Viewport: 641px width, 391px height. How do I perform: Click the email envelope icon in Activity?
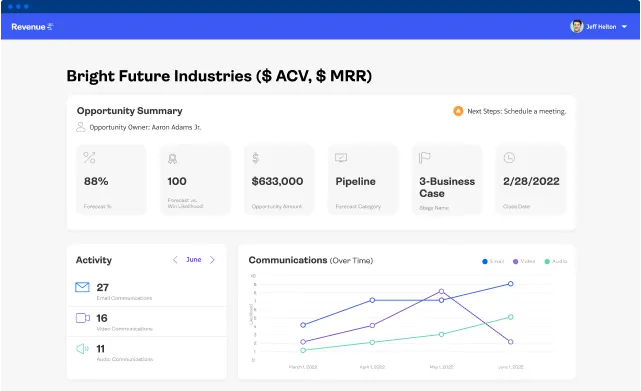coord(82,287)
